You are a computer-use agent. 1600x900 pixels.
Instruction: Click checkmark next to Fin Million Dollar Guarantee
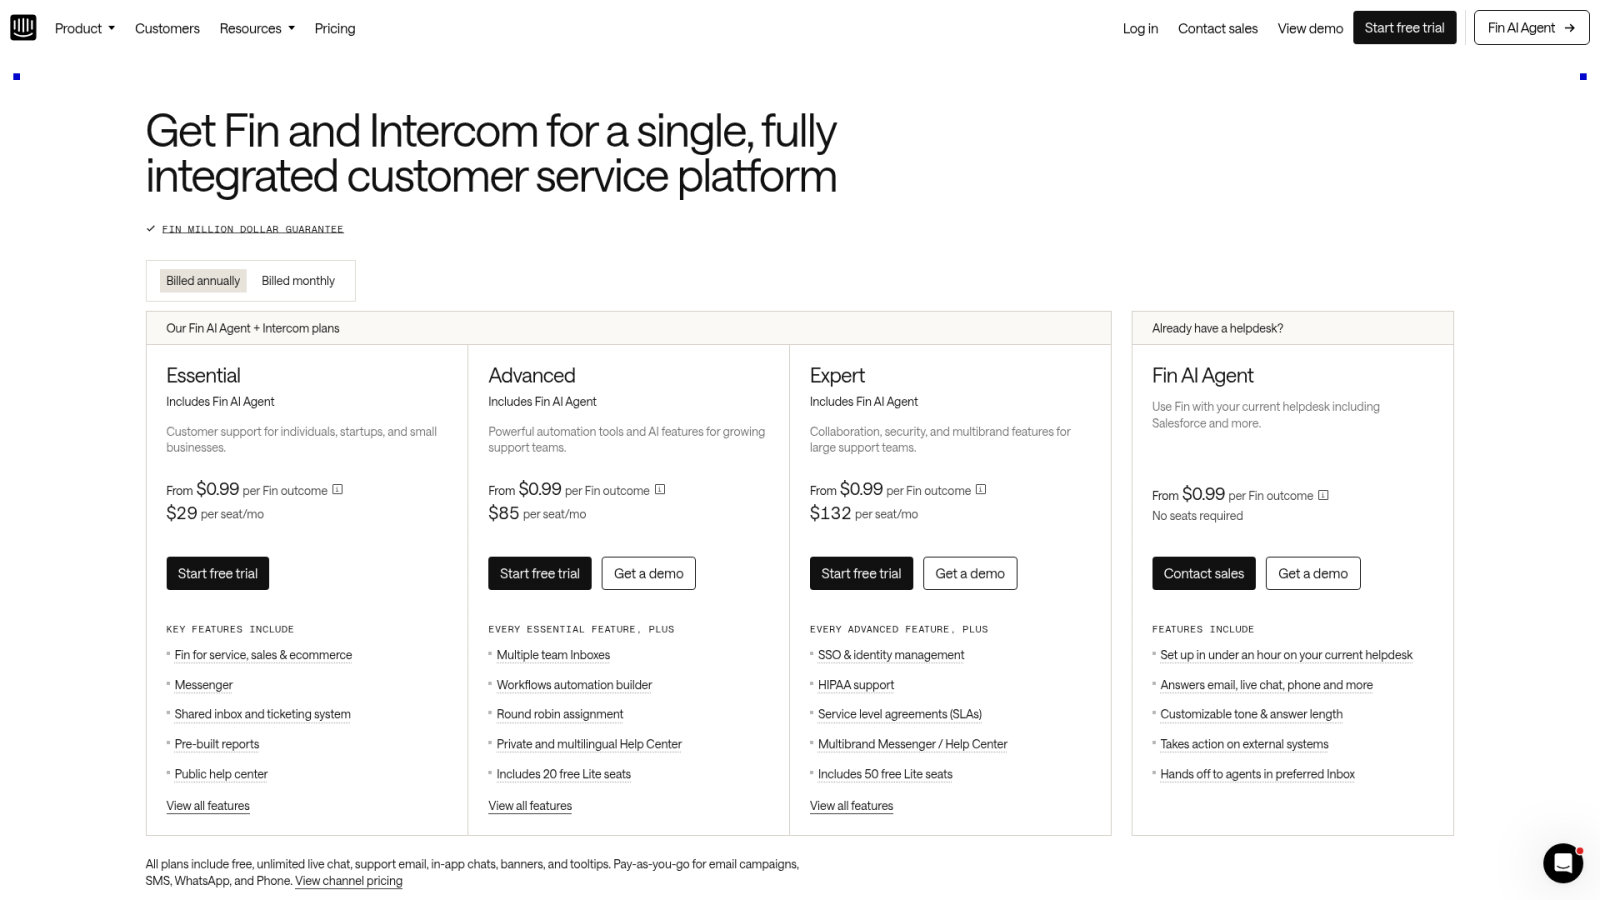(151, 229)
